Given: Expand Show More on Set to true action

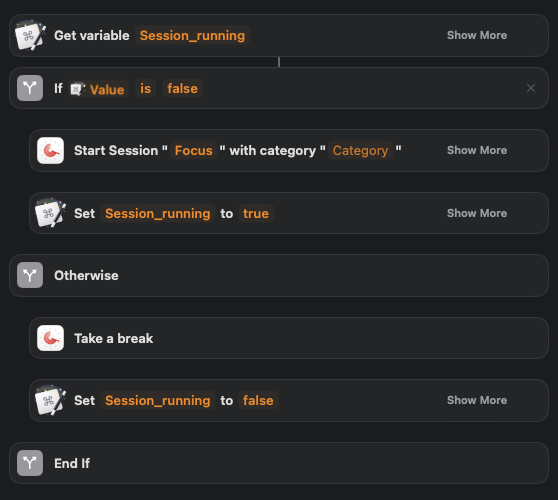Looking at the screenshot, I should coord(477,213).
